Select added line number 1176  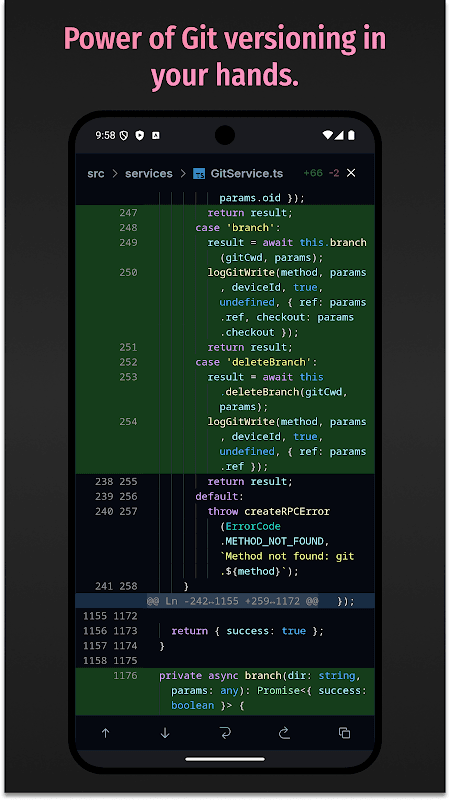pyautogui.click(x=125, y=676)
